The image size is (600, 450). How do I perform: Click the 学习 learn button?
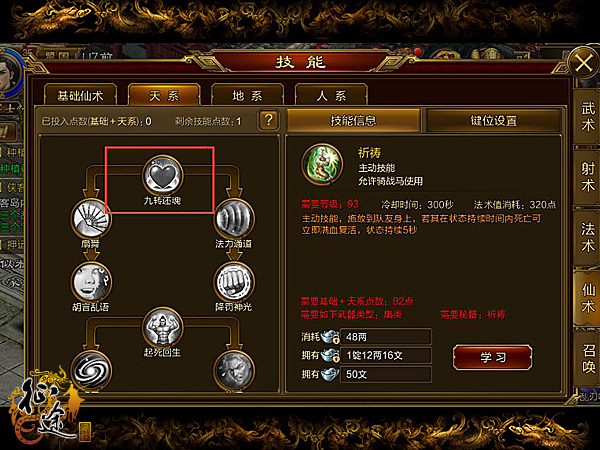tap(493, 357)
